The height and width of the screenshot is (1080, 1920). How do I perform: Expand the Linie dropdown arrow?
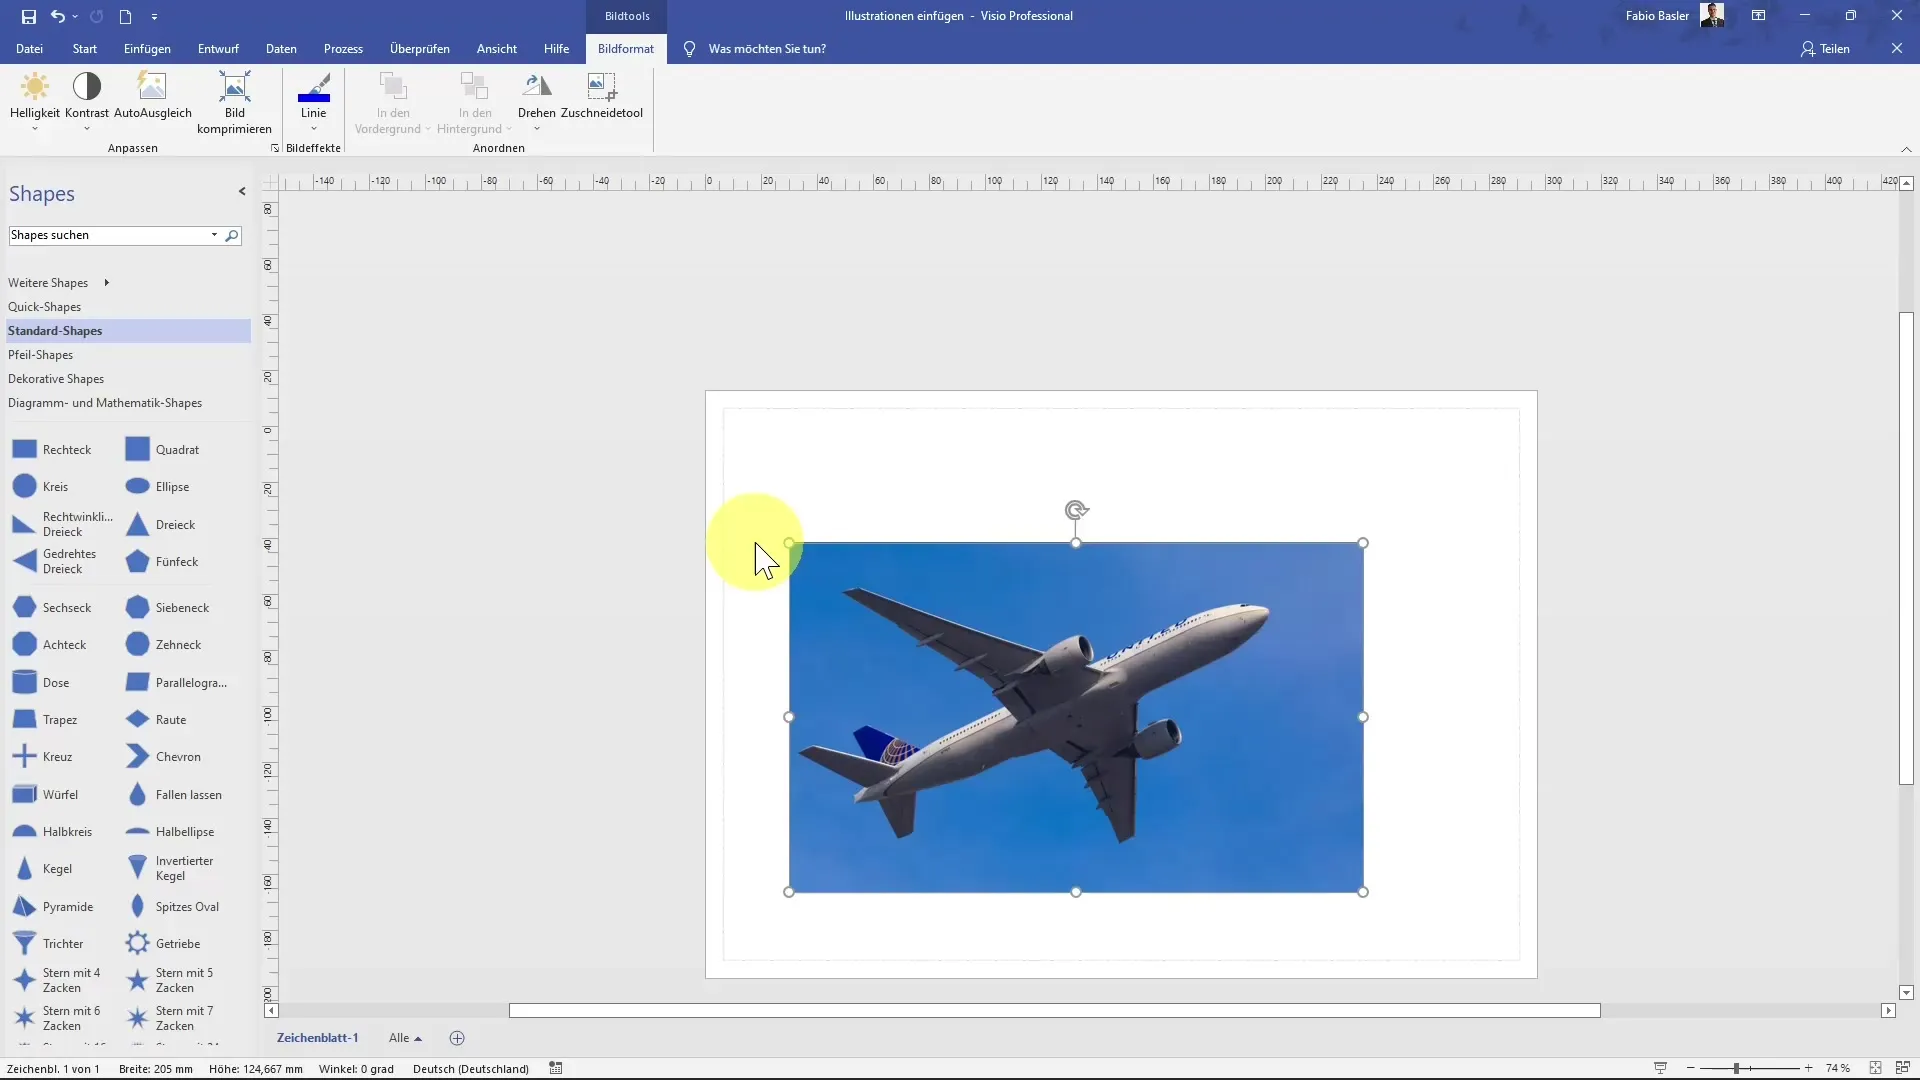point(313,129)
